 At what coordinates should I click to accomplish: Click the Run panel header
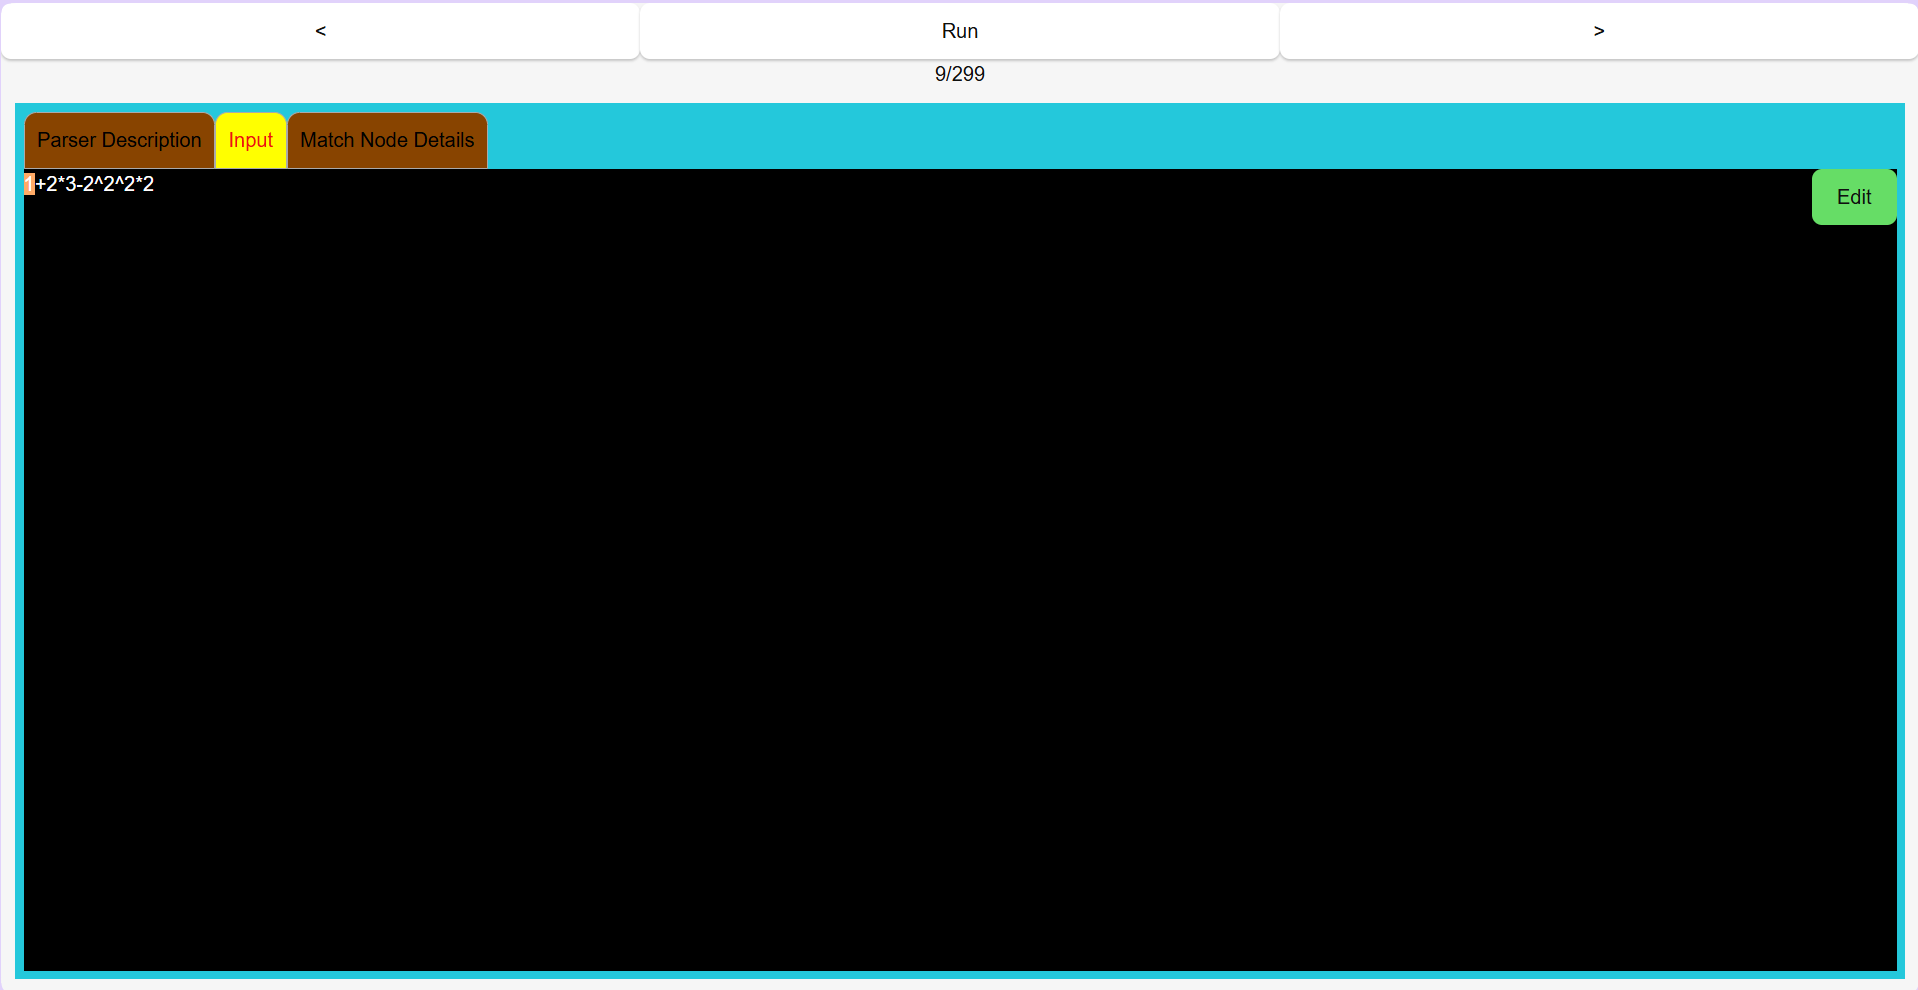tap(958, 30)
